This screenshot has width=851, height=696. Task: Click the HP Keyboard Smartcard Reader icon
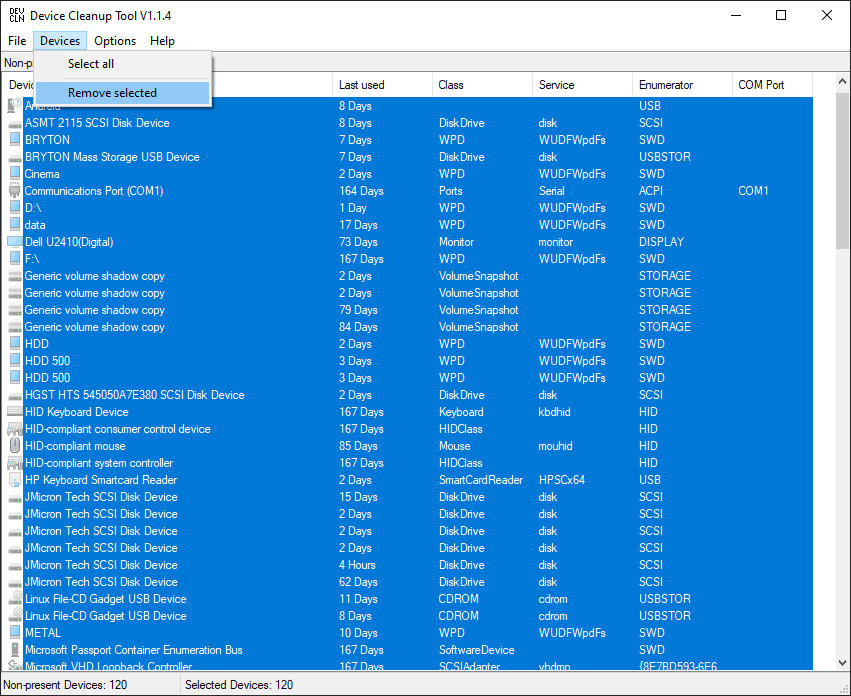(x=15, y=480)
